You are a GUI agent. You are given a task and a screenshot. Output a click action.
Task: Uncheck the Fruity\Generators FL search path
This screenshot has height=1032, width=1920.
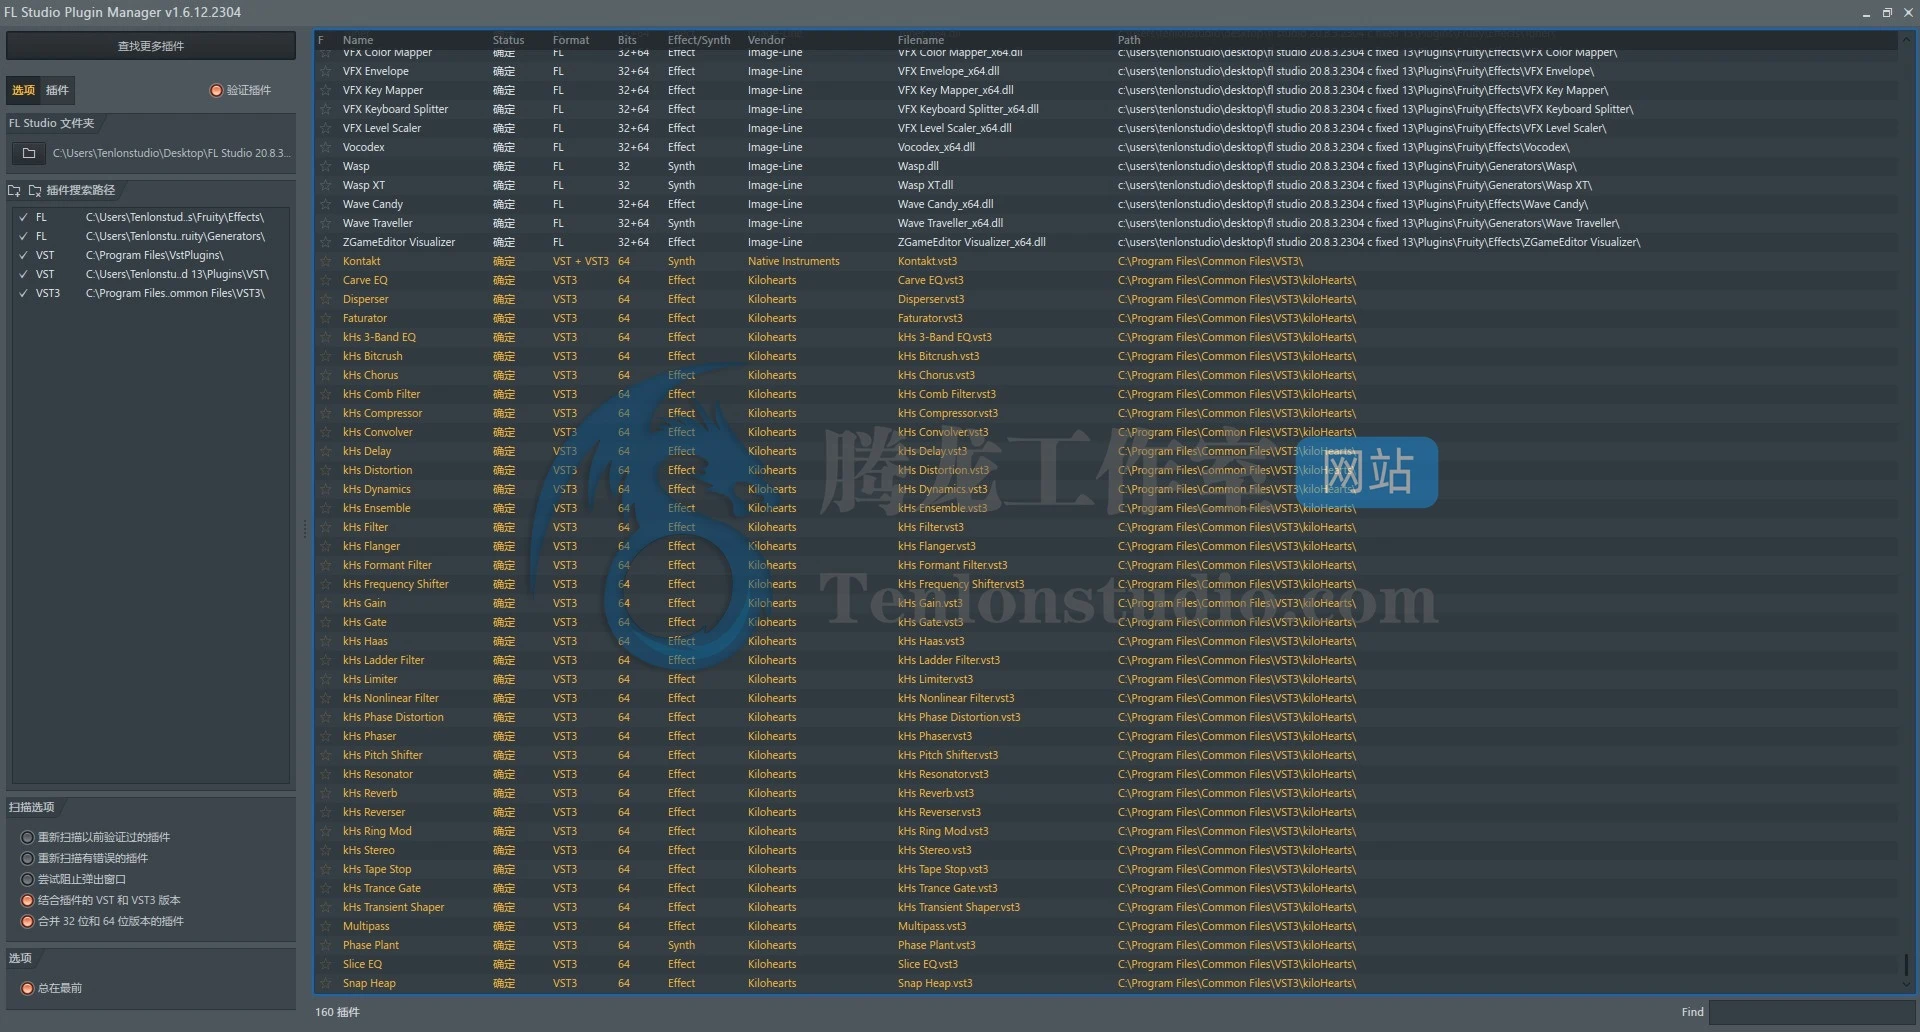click(x=23, y=236)
